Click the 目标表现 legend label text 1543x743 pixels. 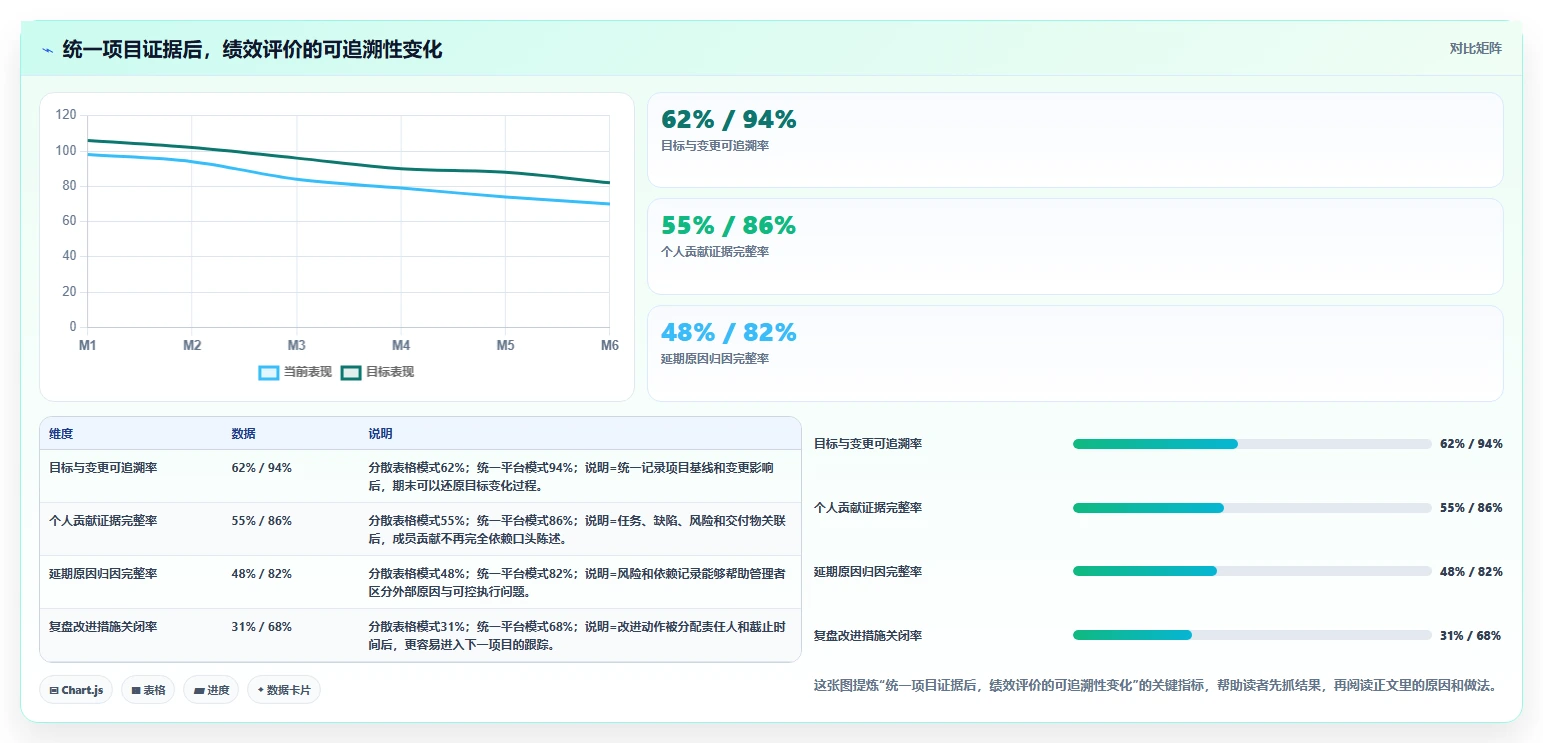point(389,372)
